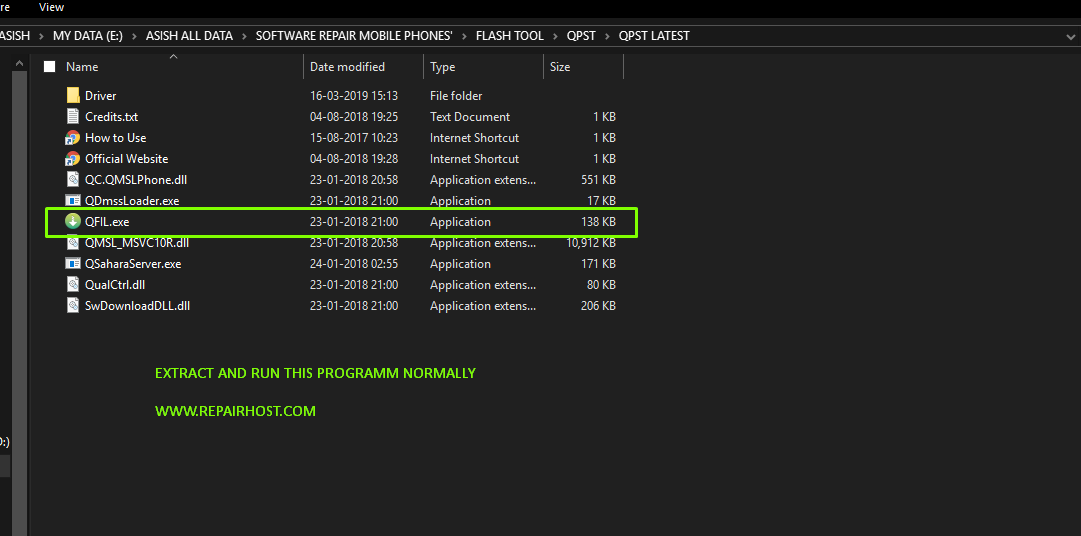Click the Official Website shortcut icon

click(72, 159)
